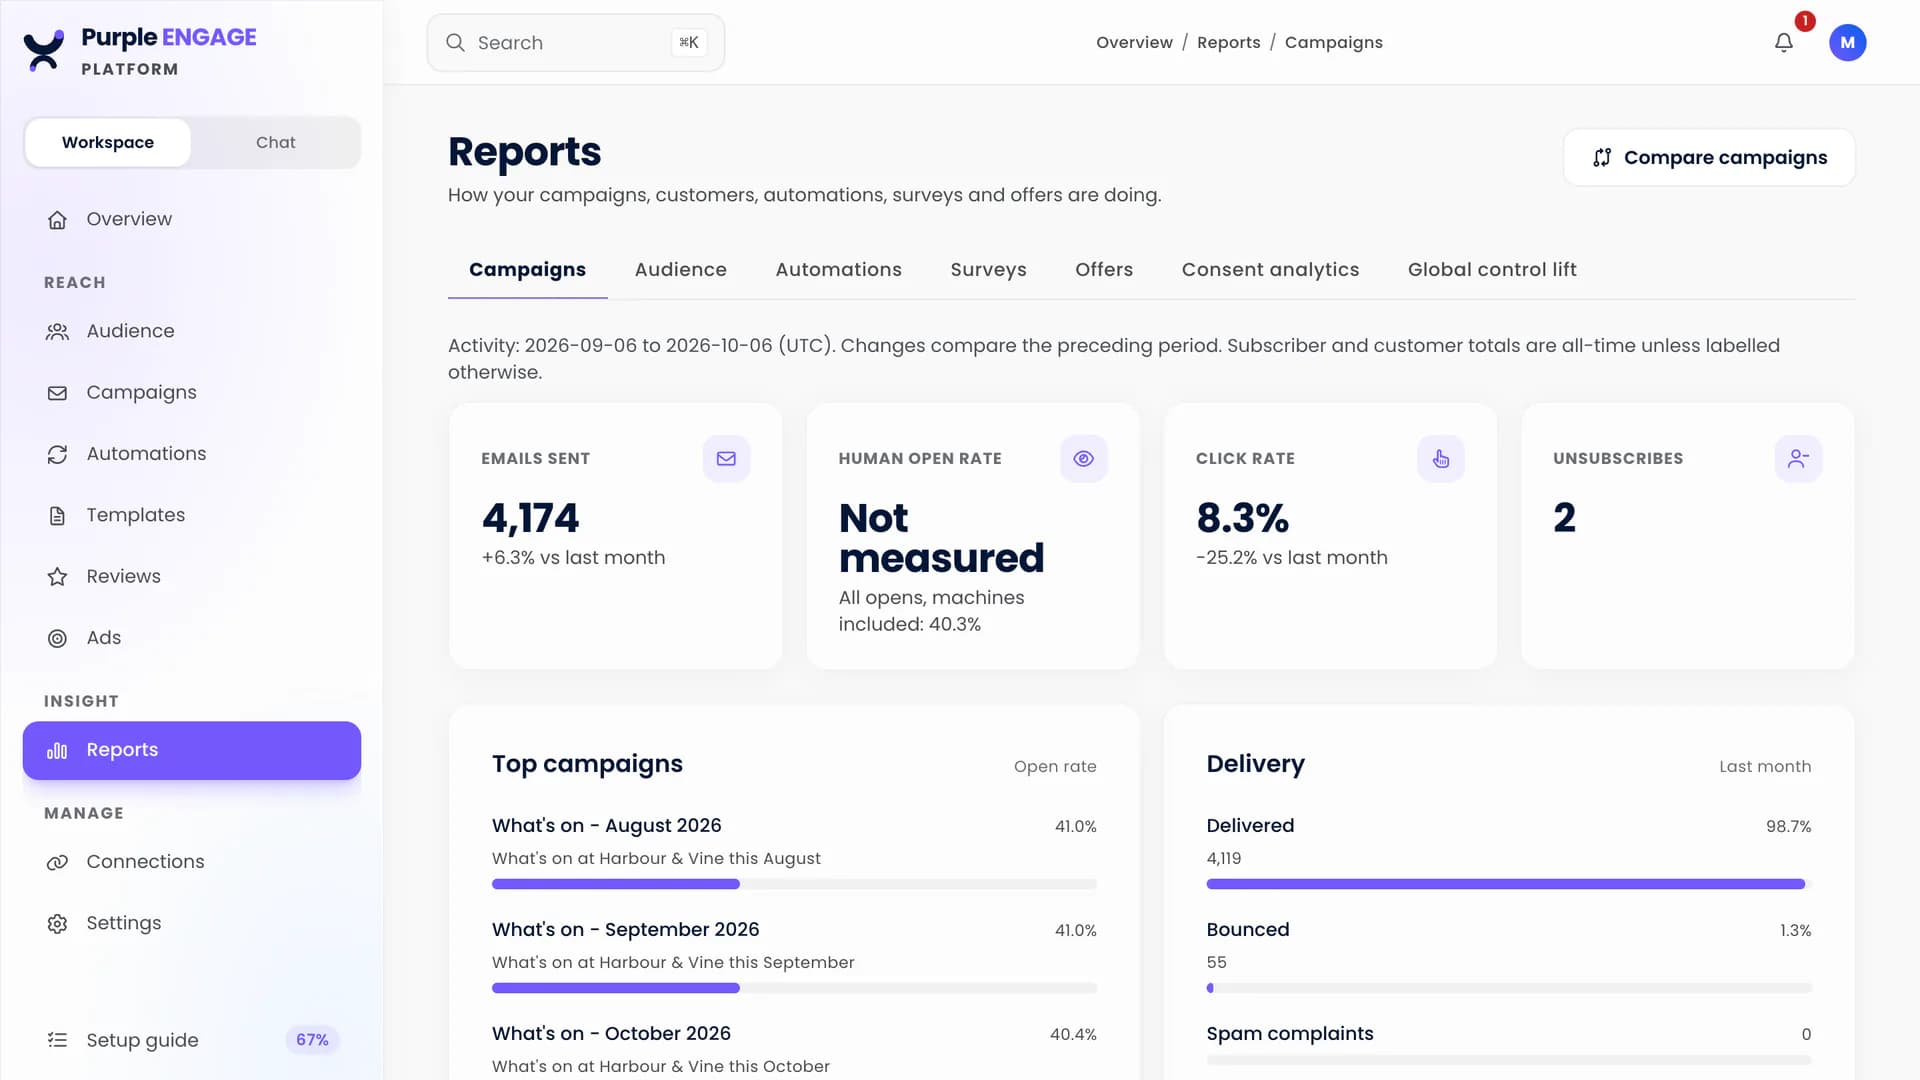The height and width of the screenshot is (1080, 1920).
Task: Click the Delivered progress bar
Action: (1508, 884)
